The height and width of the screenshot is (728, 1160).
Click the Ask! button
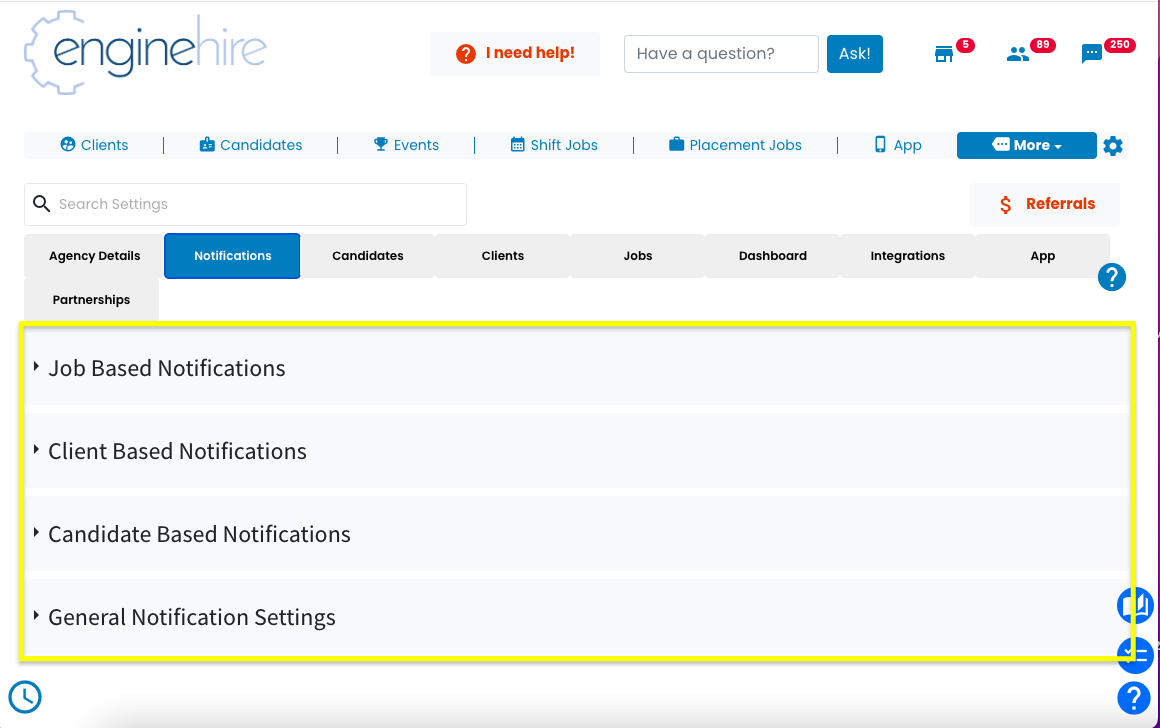click(x=854, y=53)
